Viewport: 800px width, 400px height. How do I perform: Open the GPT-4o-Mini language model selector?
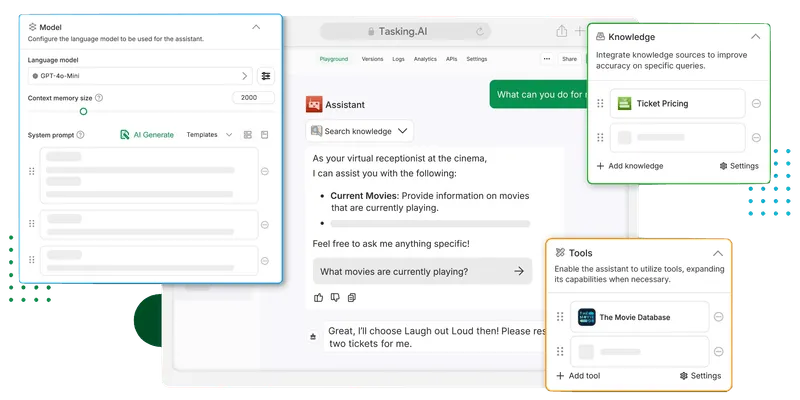[140, 76]
